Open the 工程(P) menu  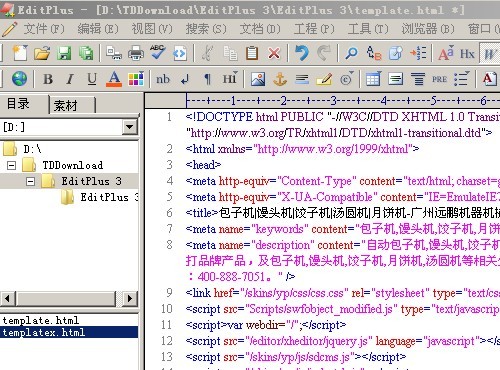tap(314, 29)
